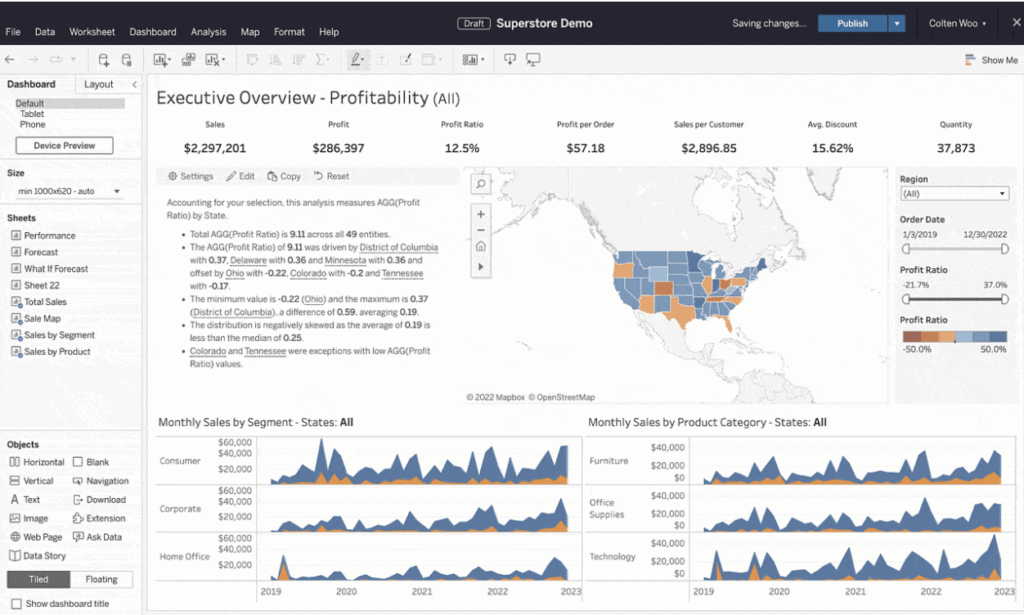The width and height of the screenshot is (1024, 615).
Task: Click the highlight pen toolbar icon
Action: pos(355,60)
